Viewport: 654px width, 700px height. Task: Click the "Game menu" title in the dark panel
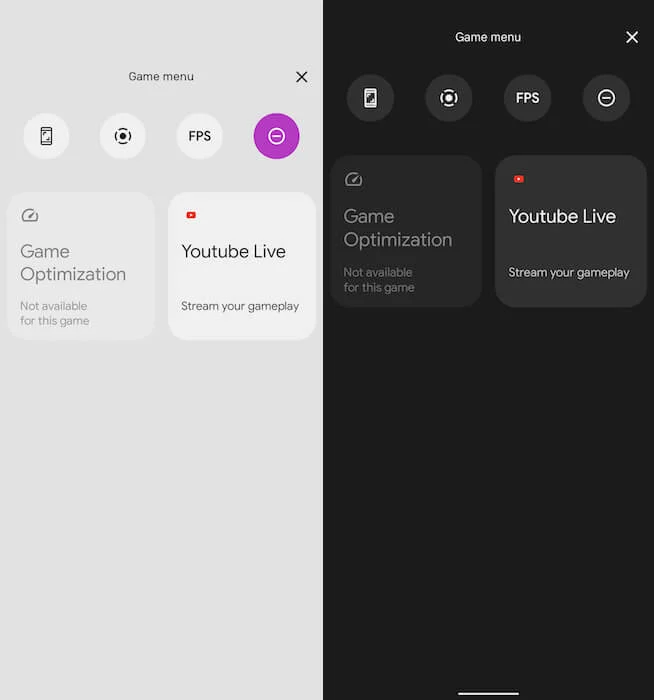(488, 37)
